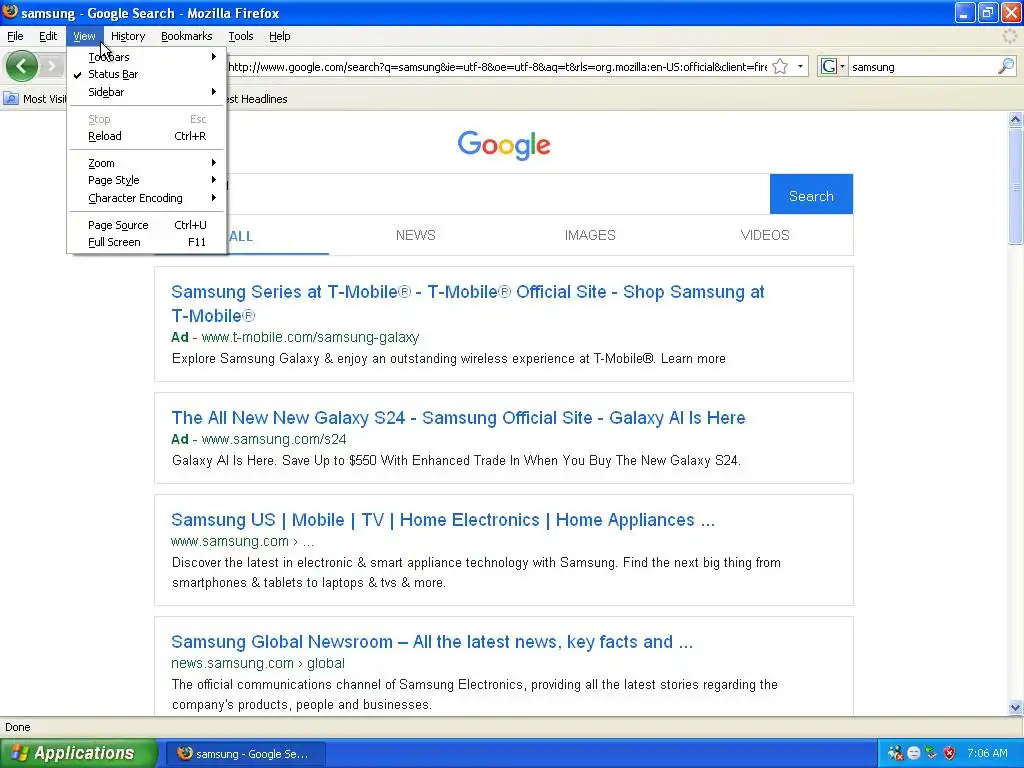Click the Google search engine icon

click(828, 67)
